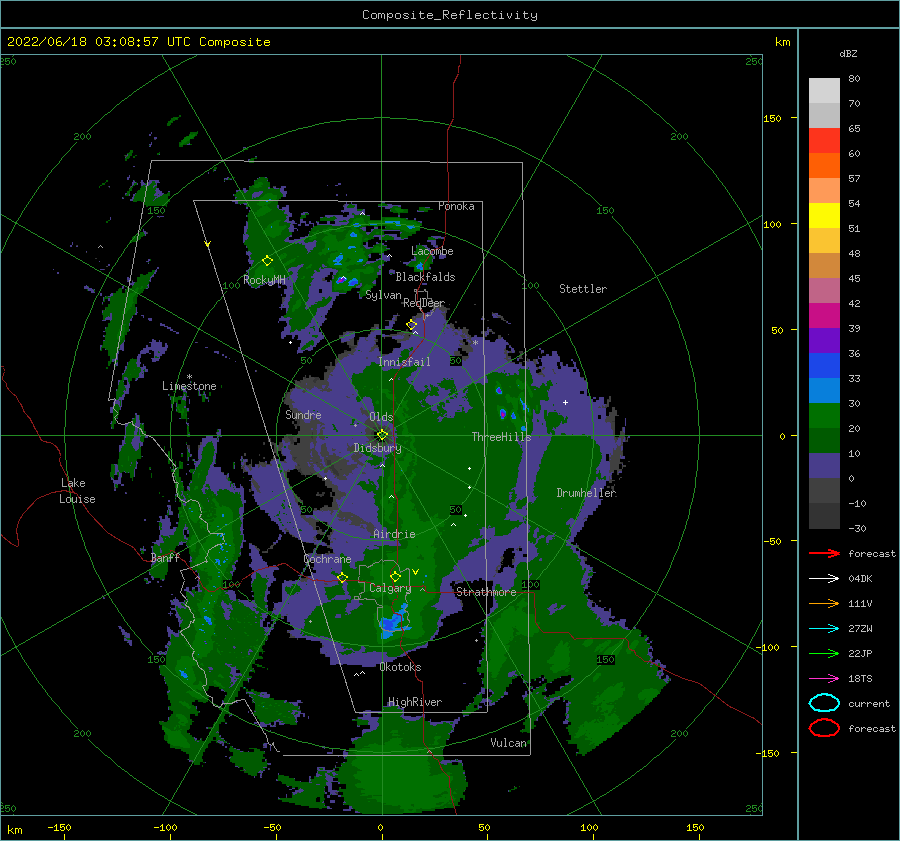
Task: Click the magenta storm core east of RockyMH
Action: [x=341, y=280]
